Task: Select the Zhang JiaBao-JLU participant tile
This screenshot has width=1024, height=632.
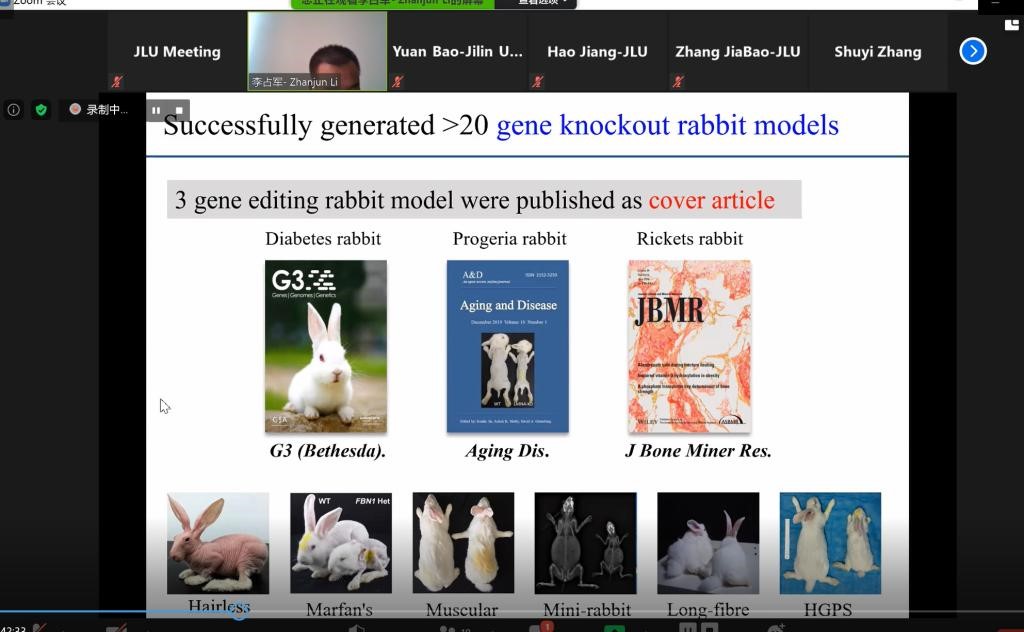Action: [737, 52]
